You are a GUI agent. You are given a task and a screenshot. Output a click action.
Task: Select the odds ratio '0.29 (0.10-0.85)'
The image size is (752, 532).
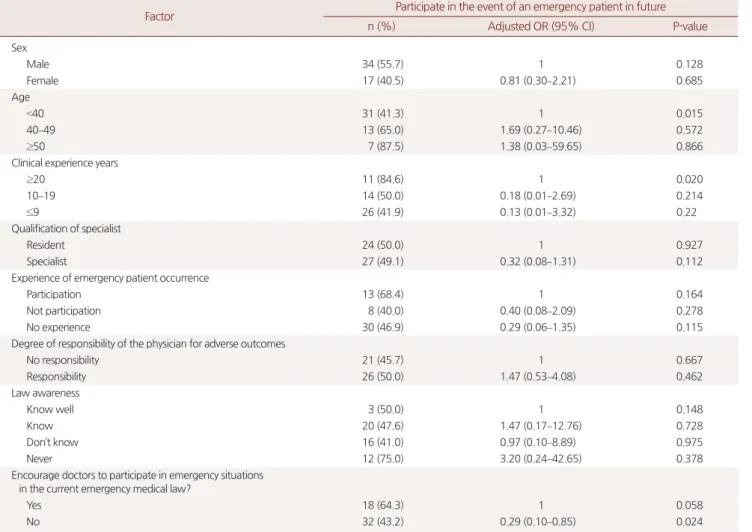(538, 521)
